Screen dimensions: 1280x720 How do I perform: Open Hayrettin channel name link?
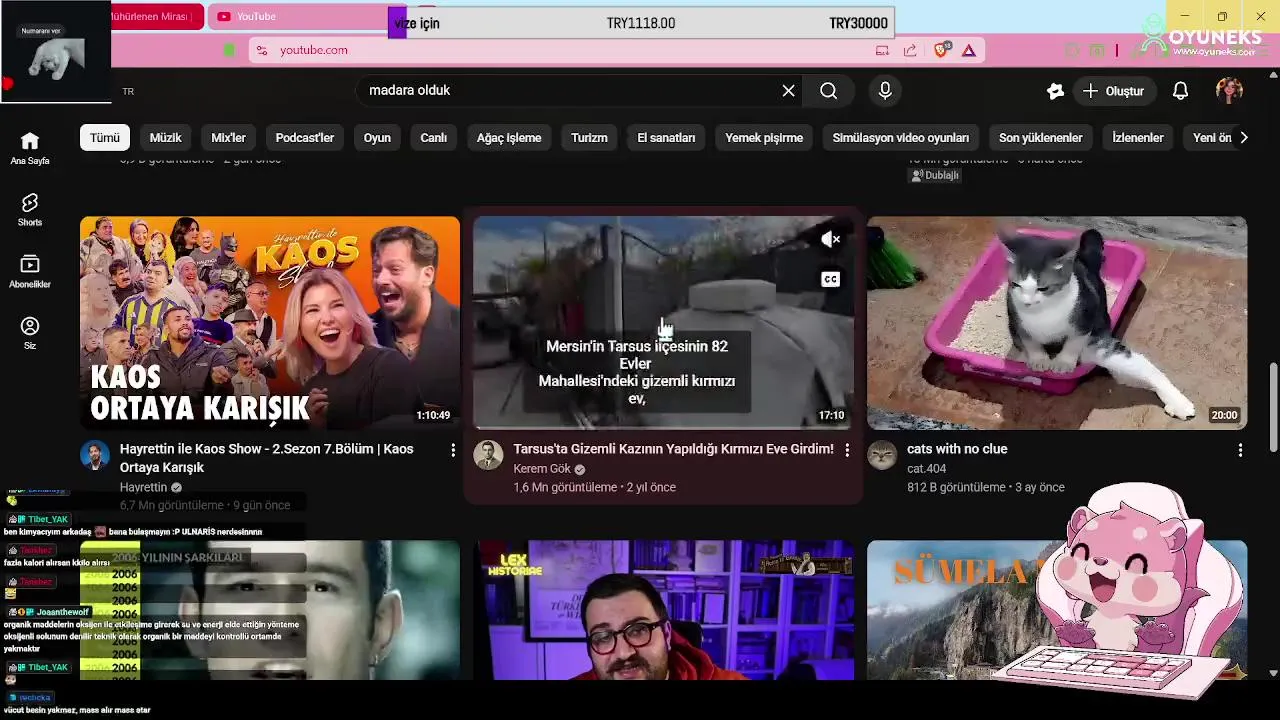(x=144, y=487)
